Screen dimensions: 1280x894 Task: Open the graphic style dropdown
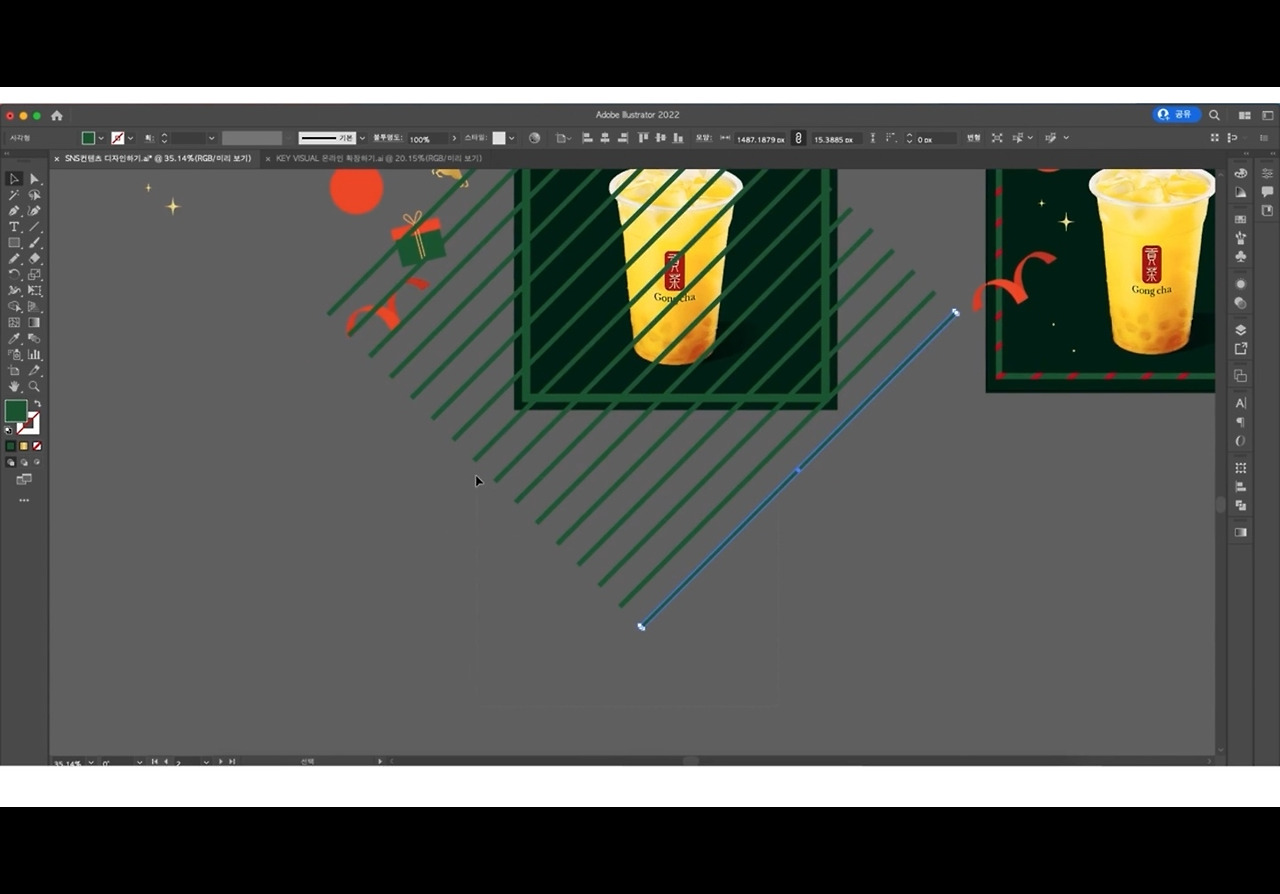[512, 138]
